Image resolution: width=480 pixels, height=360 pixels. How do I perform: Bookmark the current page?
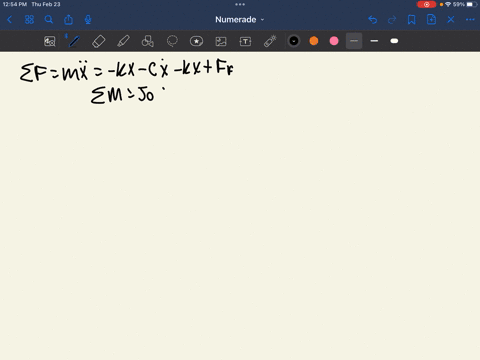(x=412, y=20)
